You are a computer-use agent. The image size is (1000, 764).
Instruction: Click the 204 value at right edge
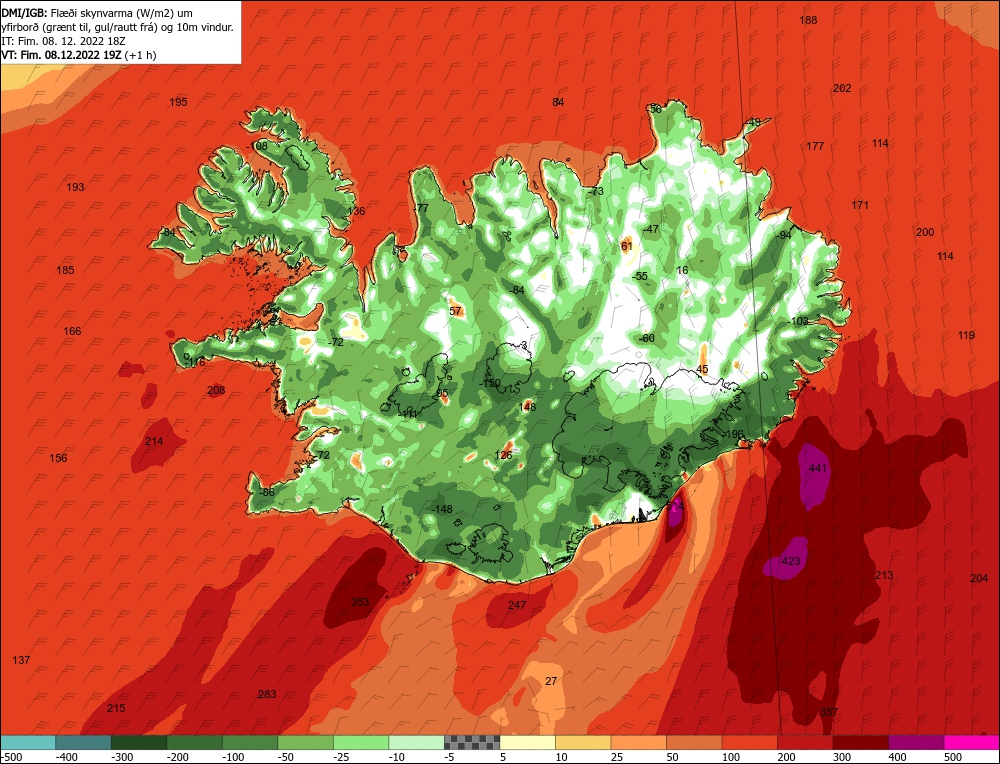pyautogui.click(x=979, y=578)
